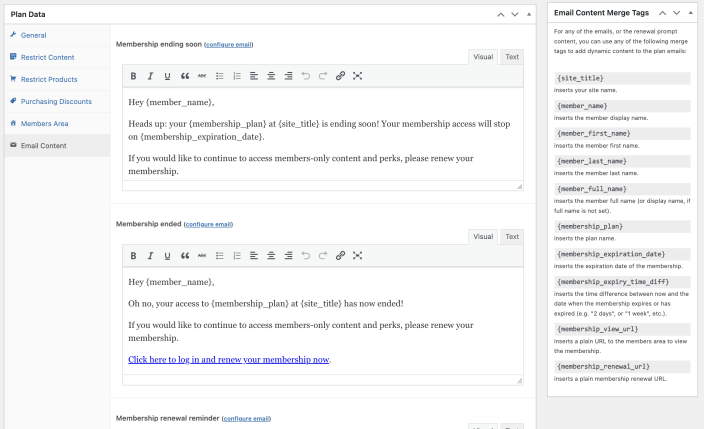Insert blockquote in Membership ended editor
Viewport: 704px width, 429px height.
(185, 256)
